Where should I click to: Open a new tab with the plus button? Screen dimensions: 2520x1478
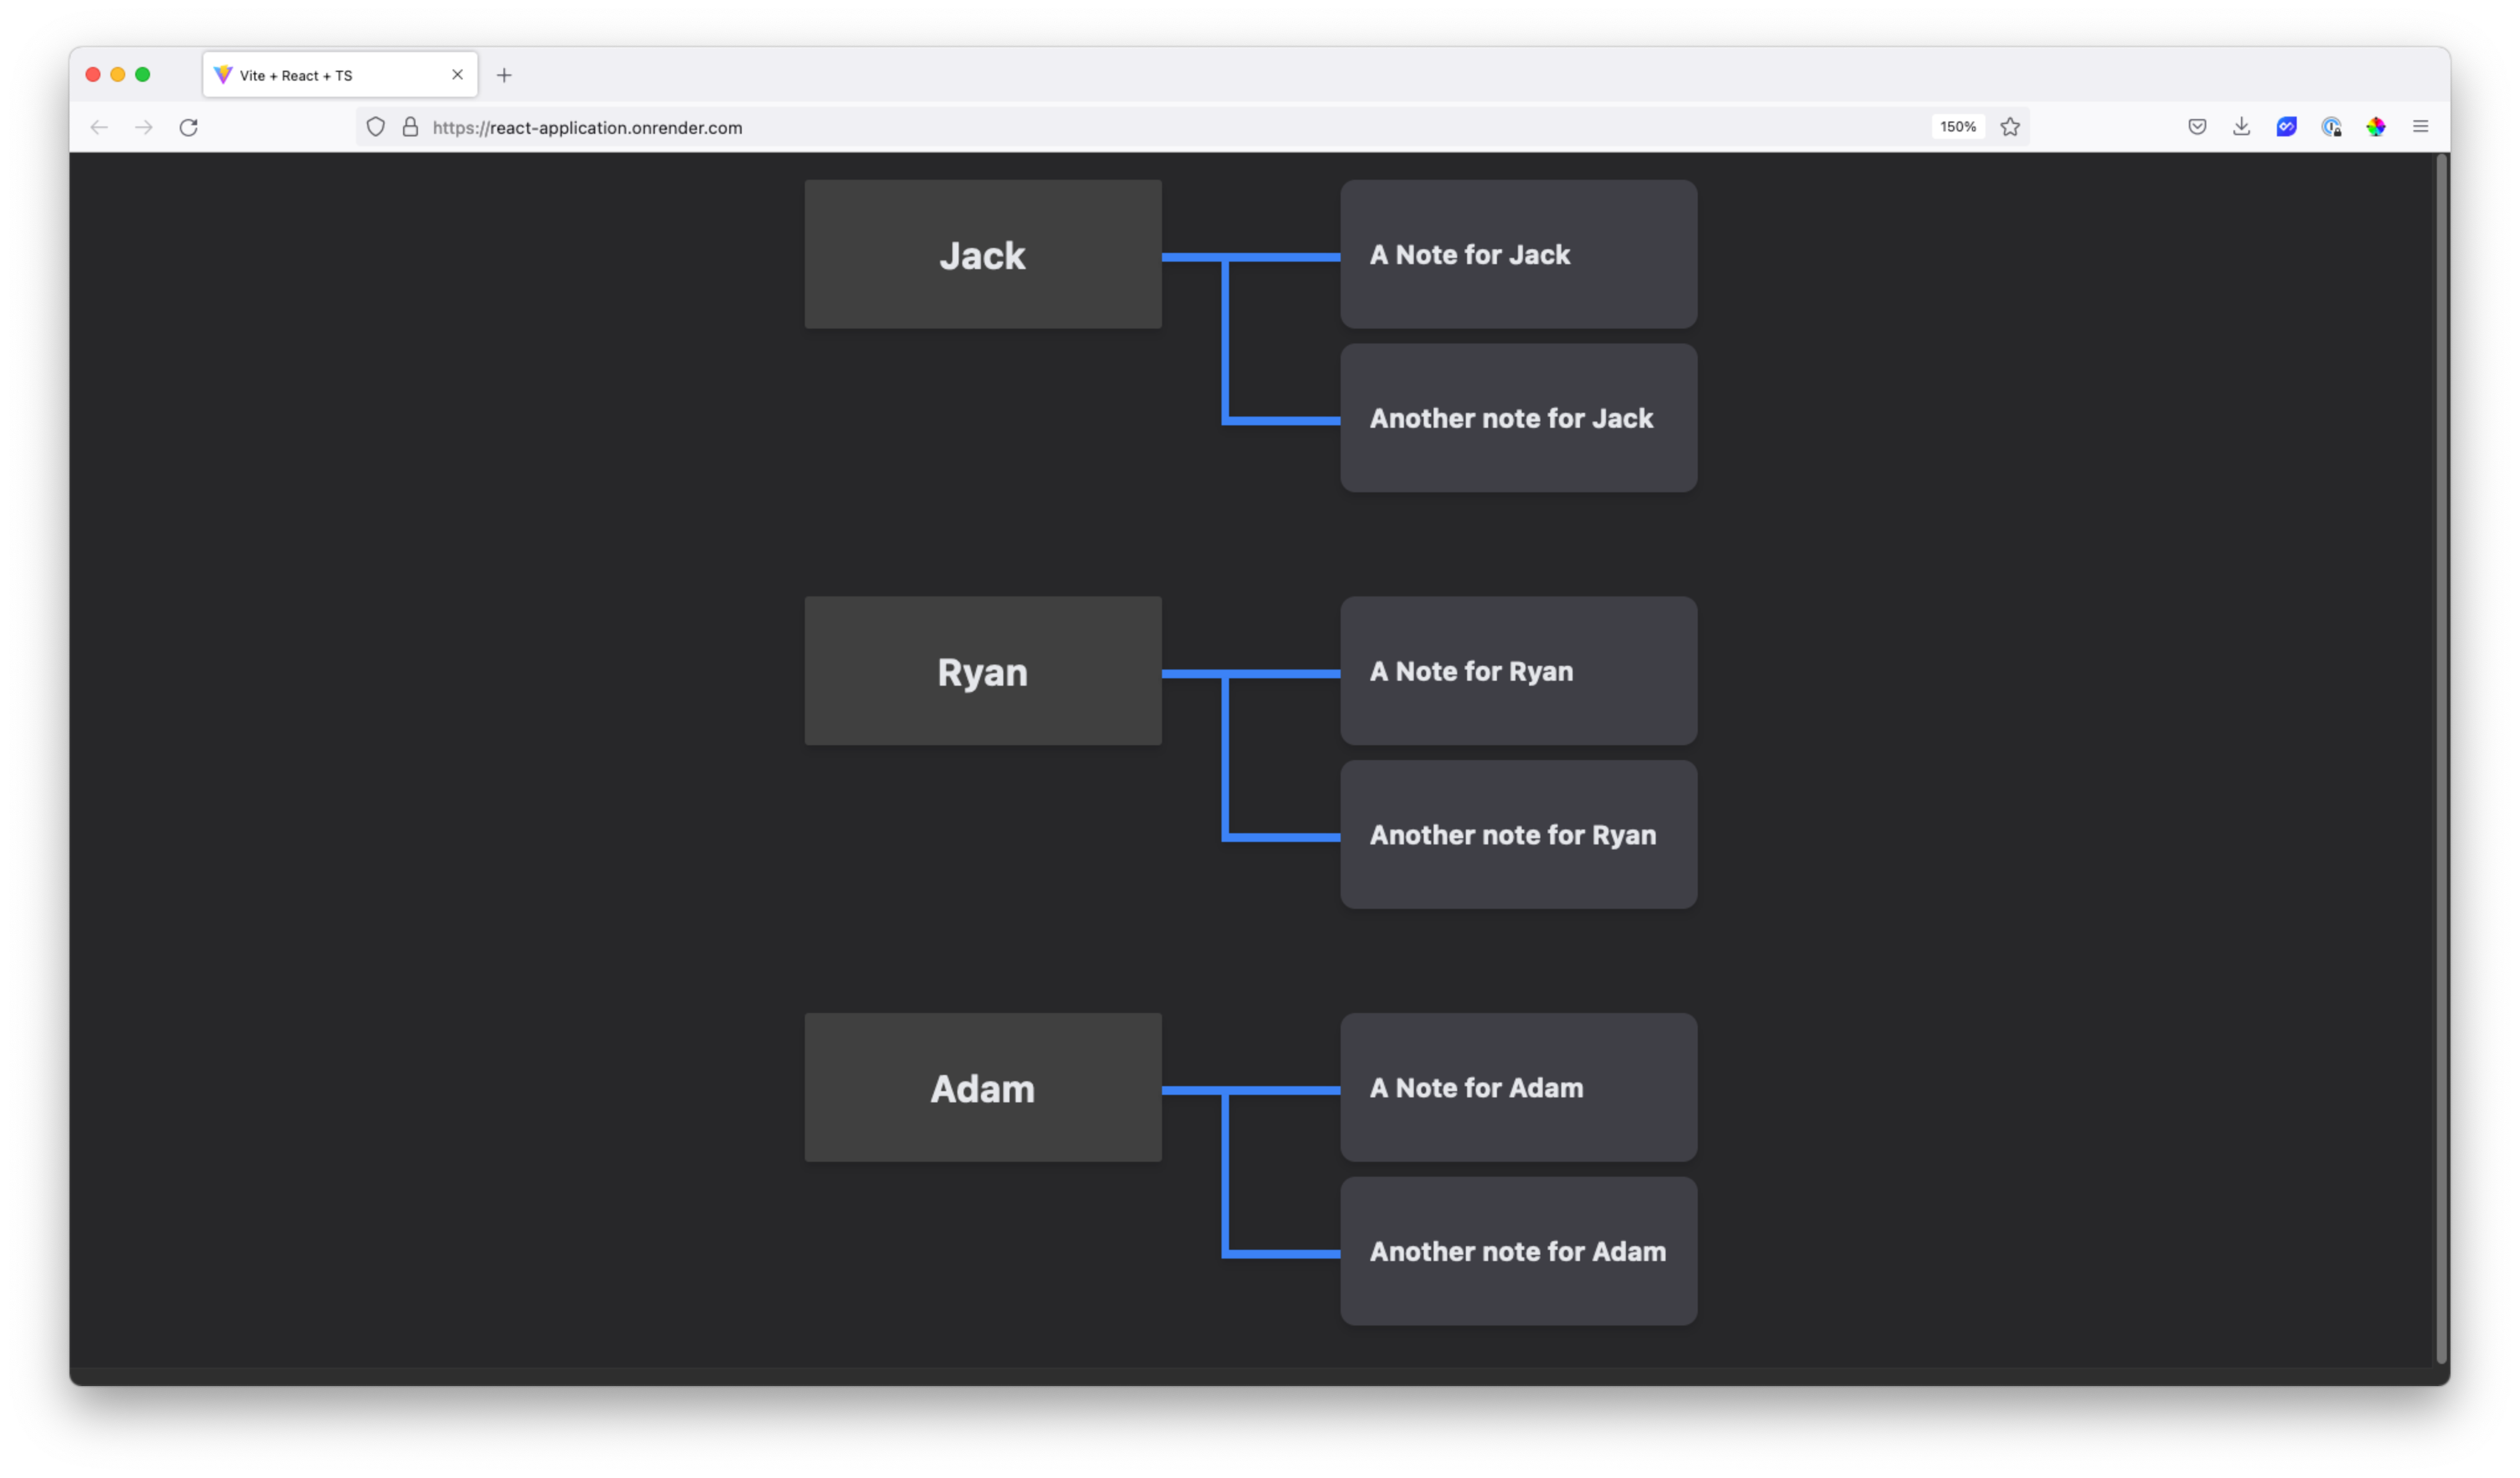pyautogui.click(x=504, y=75)
